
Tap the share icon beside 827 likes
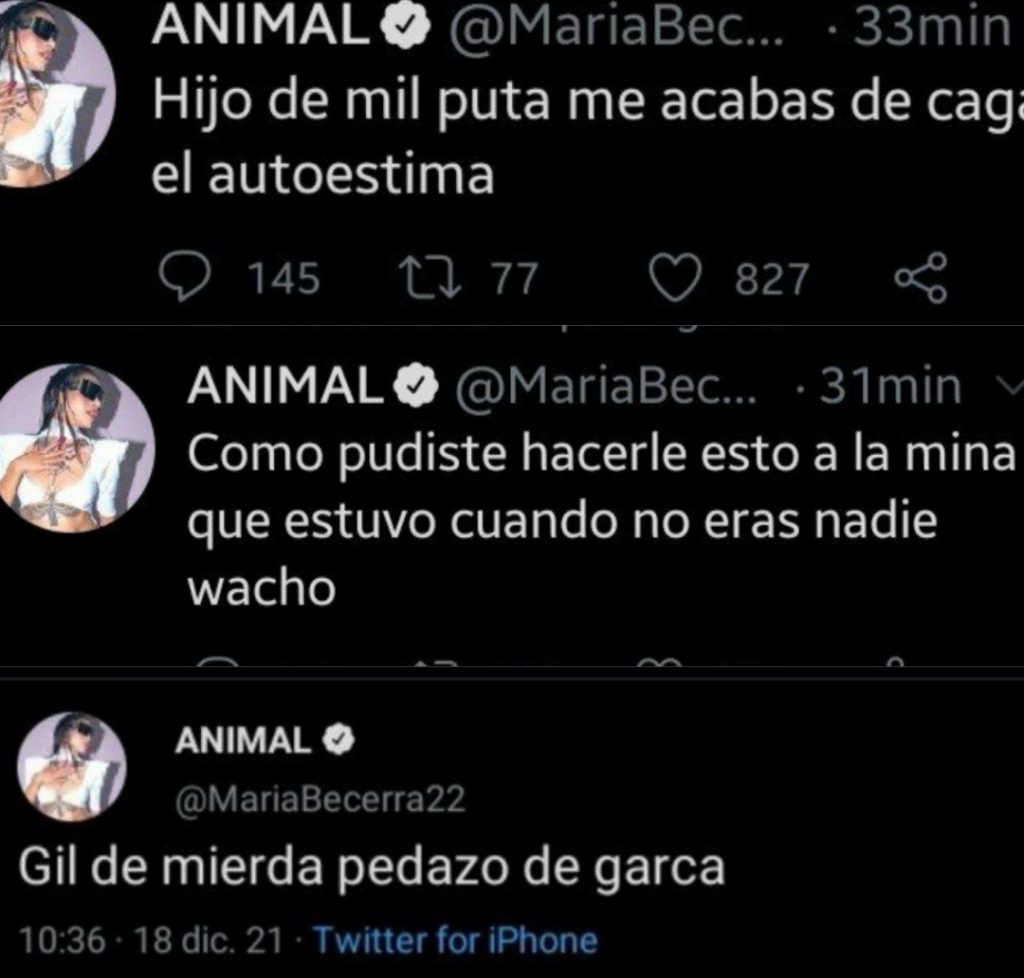pyautogui.click(x=920, y=277)
